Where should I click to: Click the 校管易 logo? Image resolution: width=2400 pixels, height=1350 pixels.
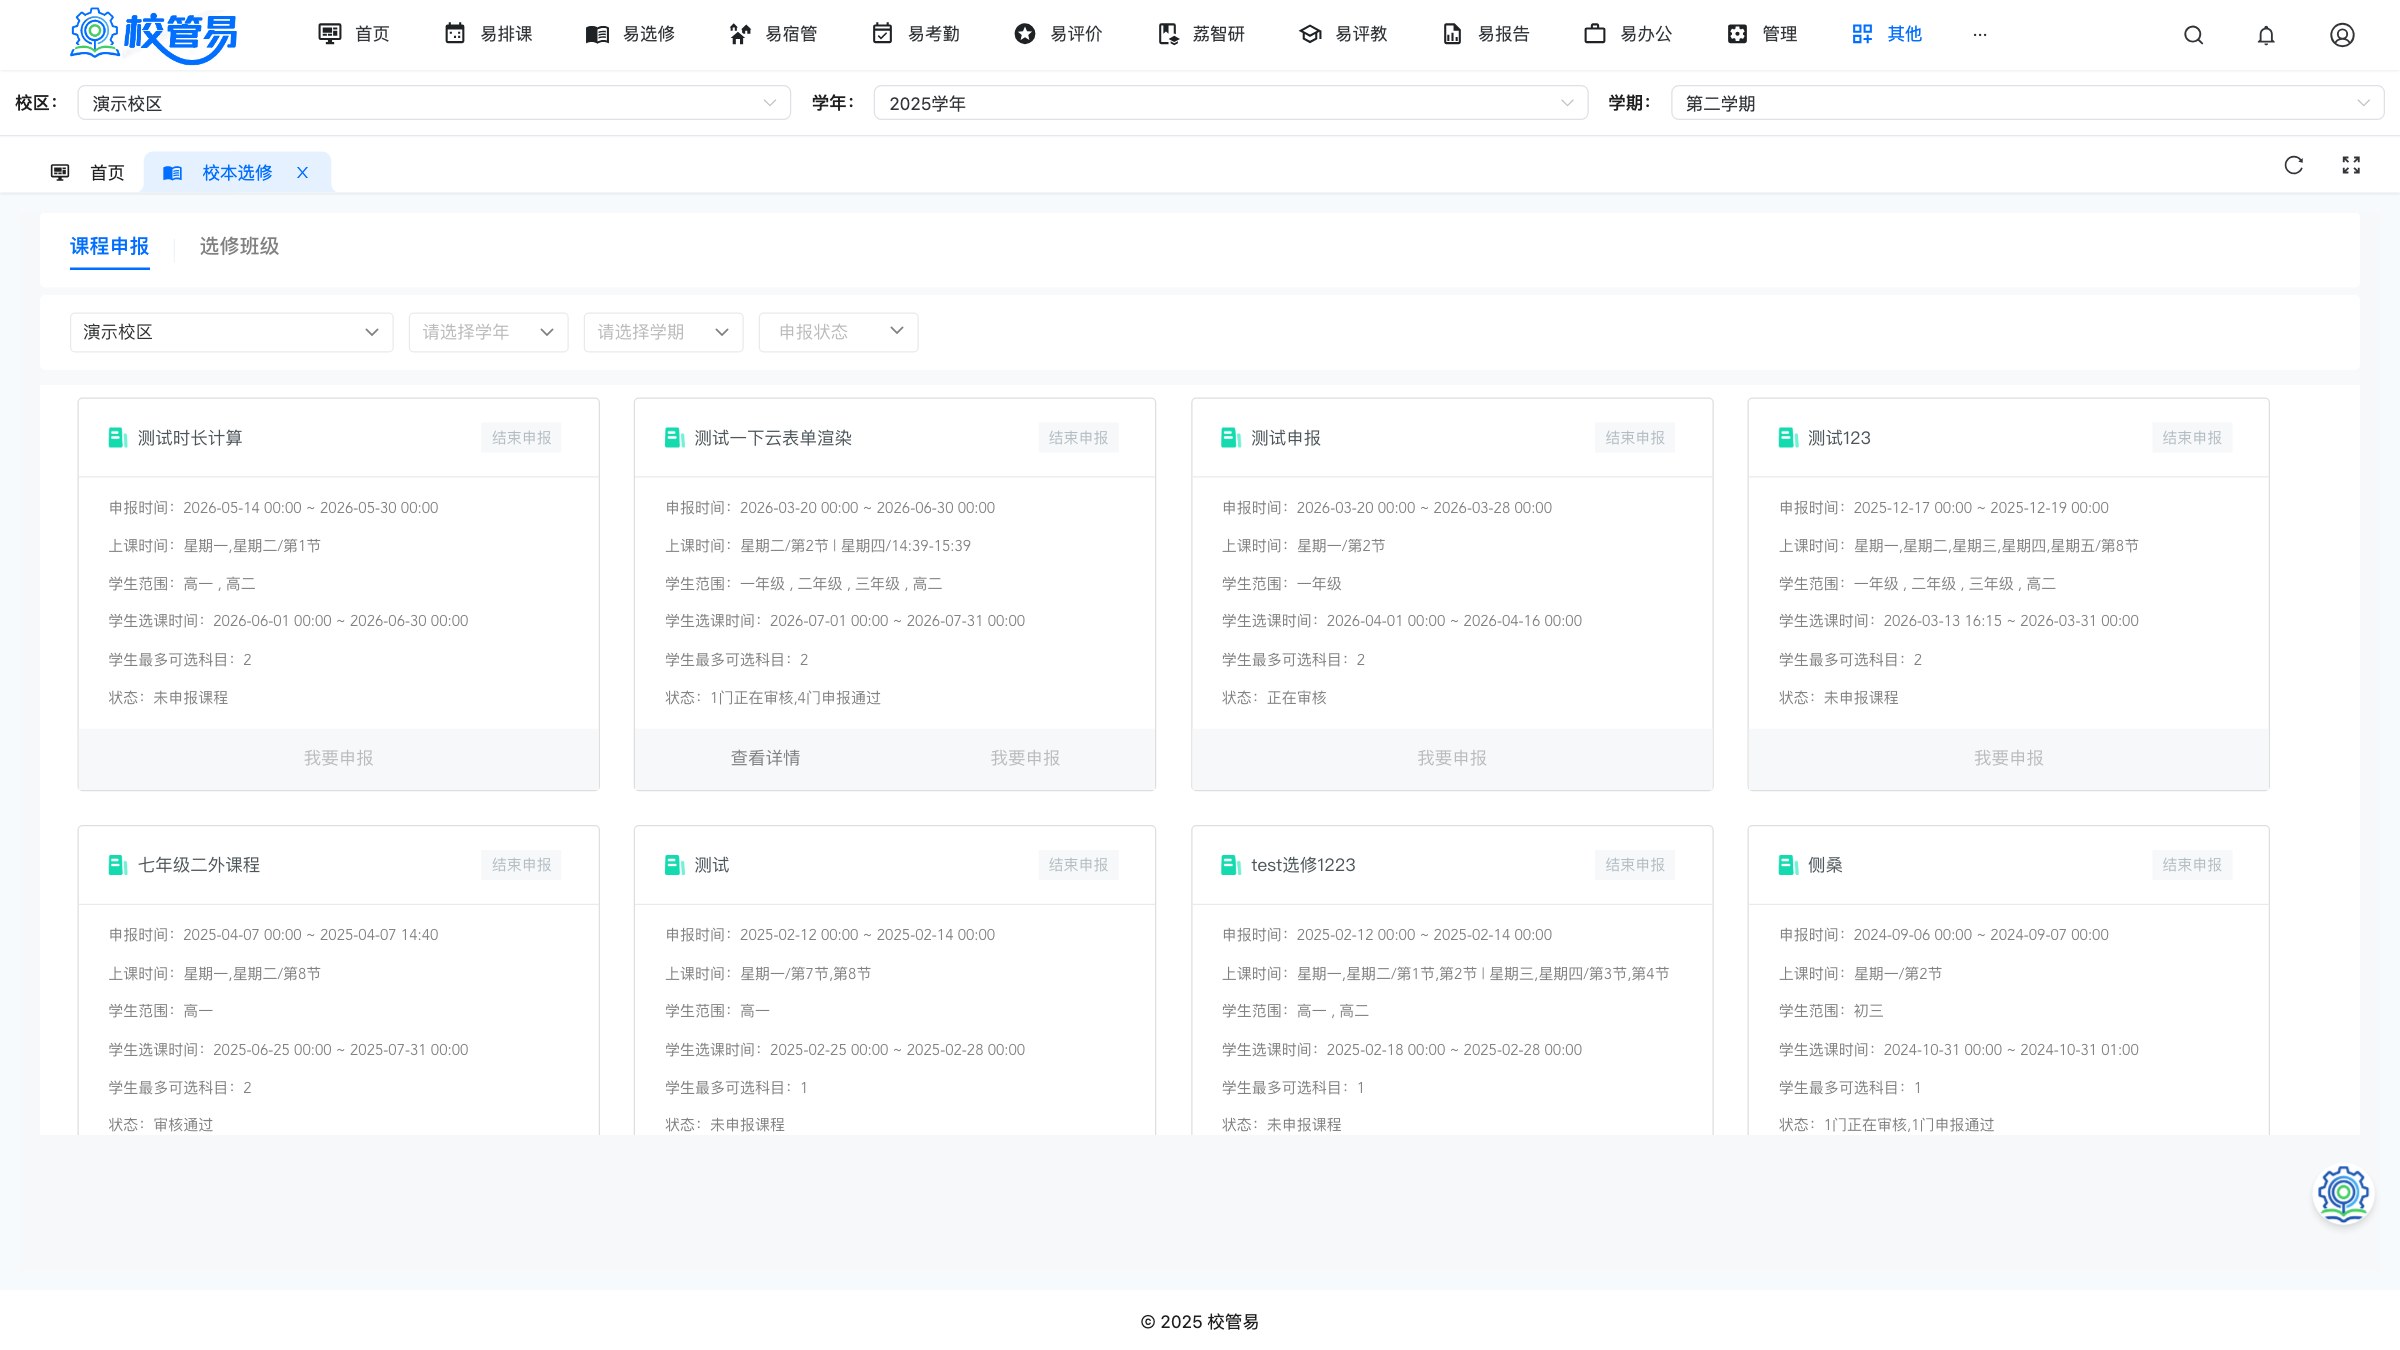pos(153,35)
